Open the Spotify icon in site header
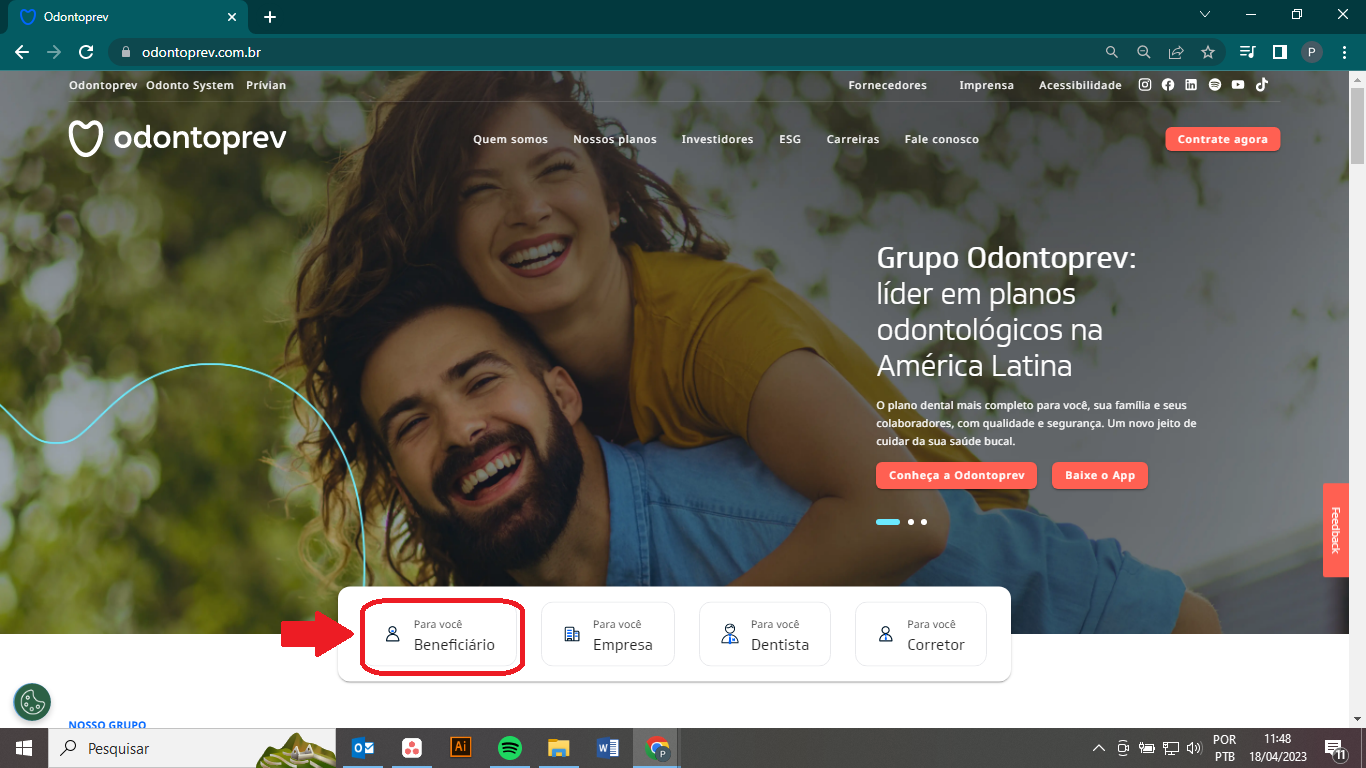The image size is (1366, 768). 1215,85
